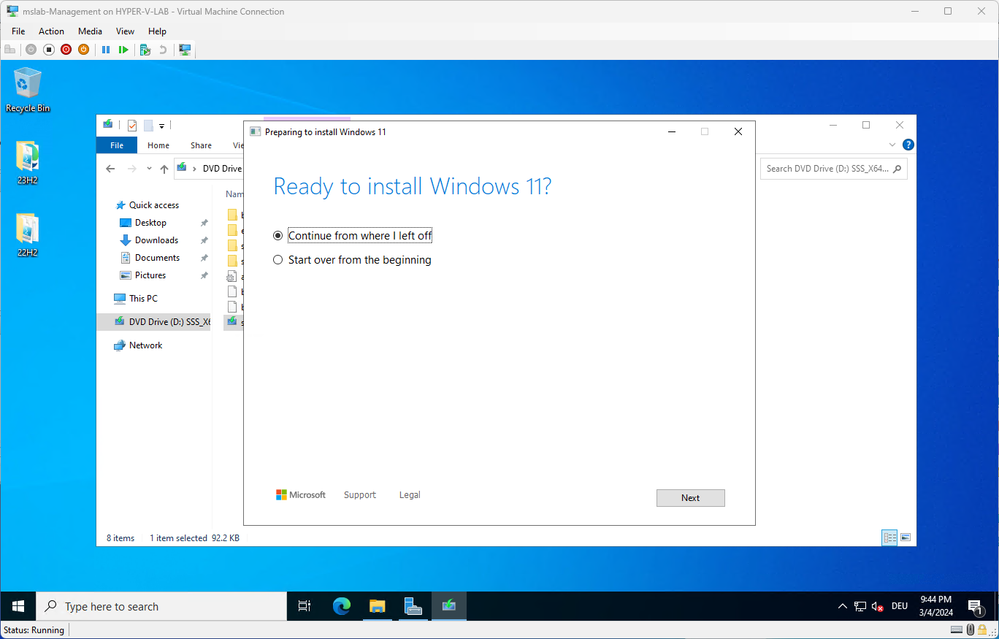Pause the virtual machine
The image size is (999, 639).
click(106, 49)
